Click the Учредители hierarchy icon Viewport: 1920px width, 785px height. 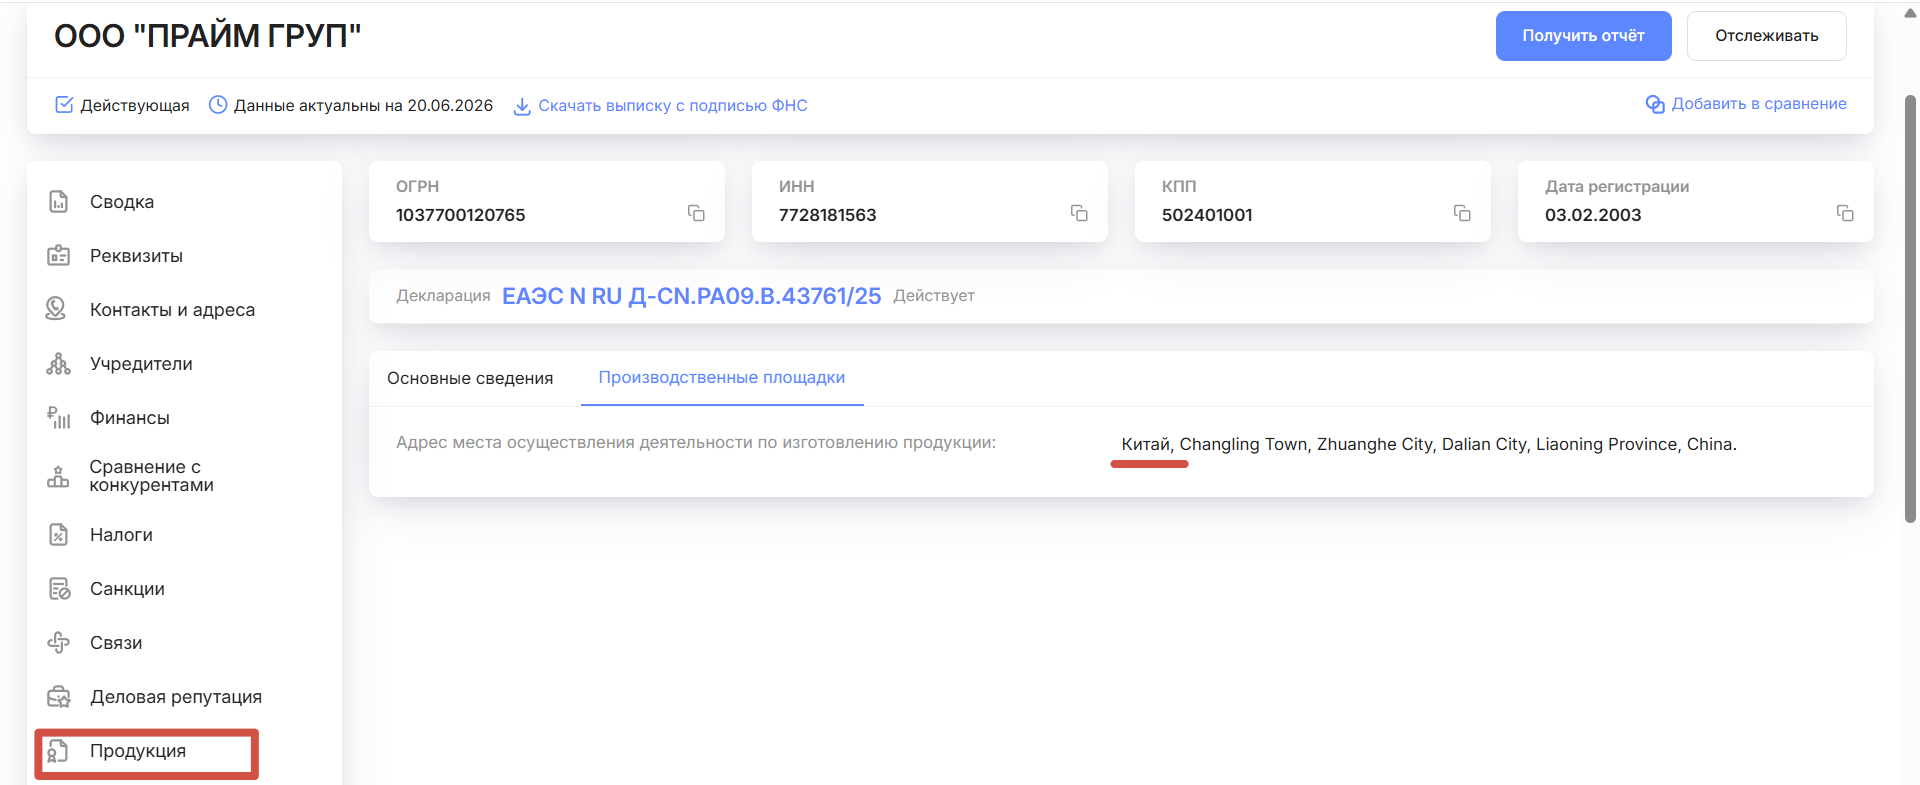click(x=59, y=364)
